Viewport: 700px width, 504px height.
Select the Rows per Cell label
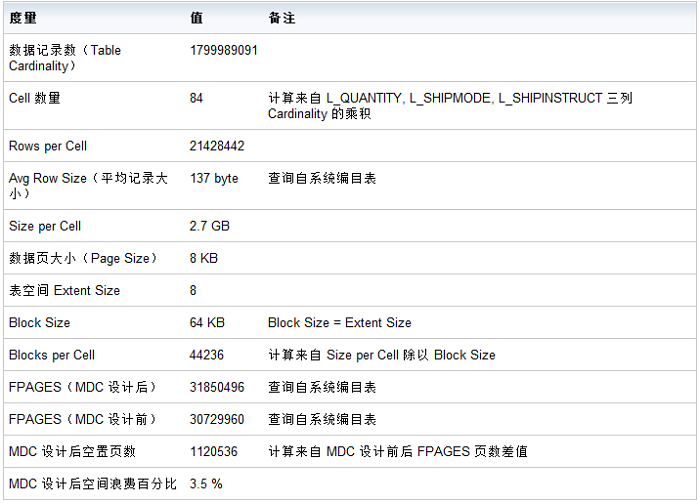[48, 146]
